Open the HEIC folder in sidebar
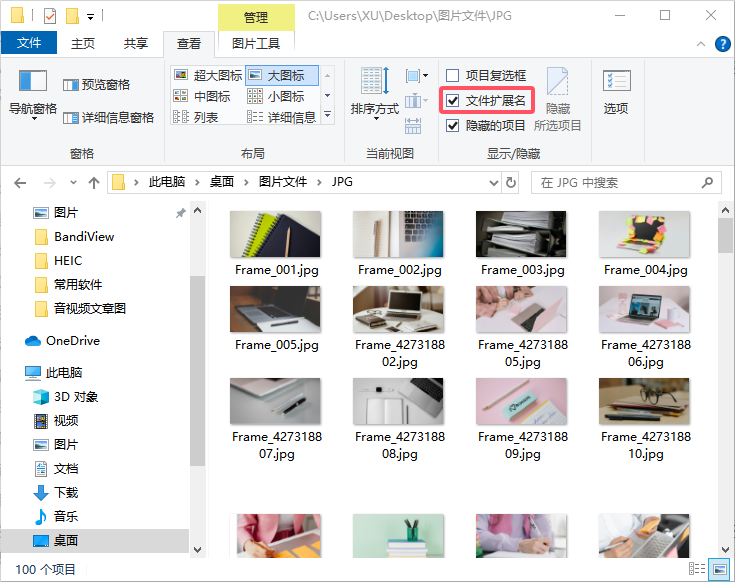Image resolution: width=735 pixels, height=582 pixels. (x=59, y=261)
